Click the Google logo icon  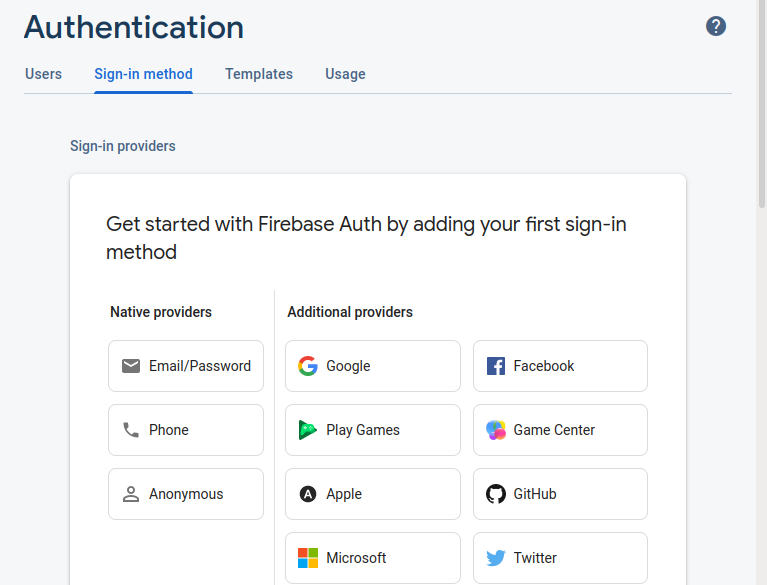[x=308, y=366]
